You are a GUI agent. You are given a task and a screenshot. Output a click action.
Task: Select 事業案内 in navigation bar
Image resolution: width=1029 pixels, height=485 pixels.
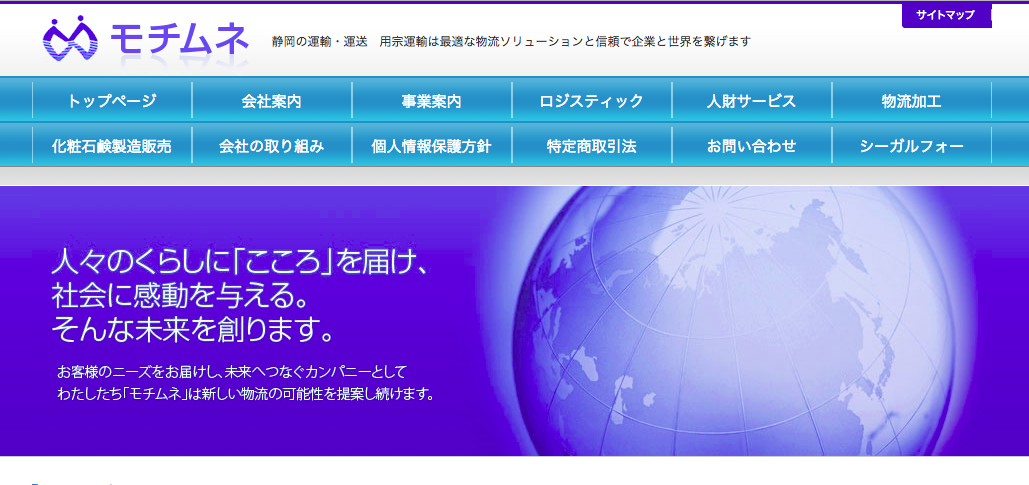432,101
